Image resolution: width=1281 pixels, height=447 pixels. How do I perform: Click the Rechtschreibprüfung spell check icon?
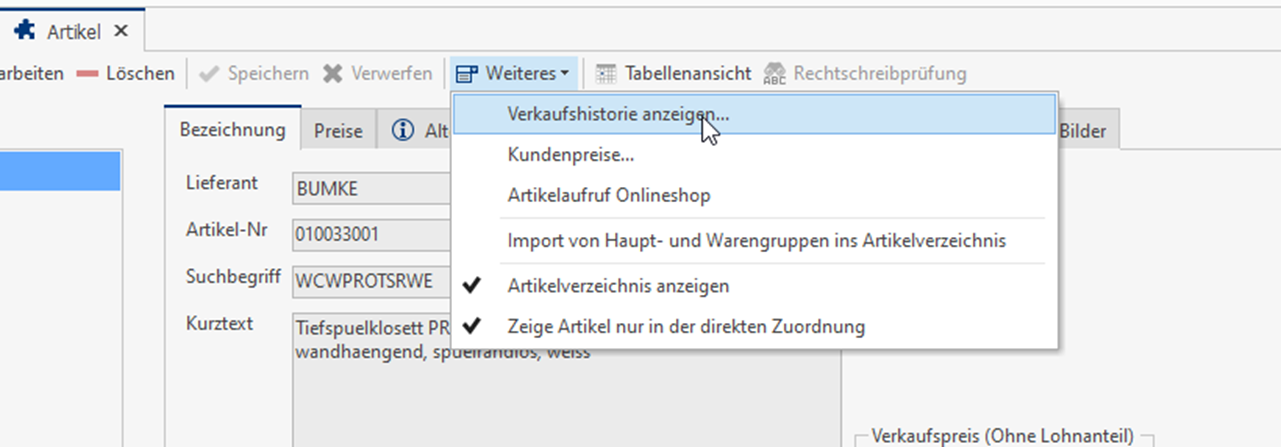coord(774,73)
